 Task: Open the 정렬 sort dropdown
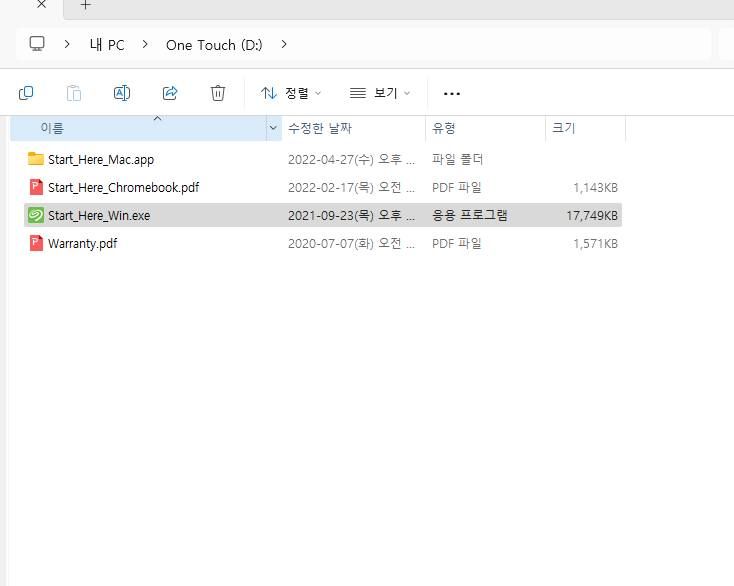tap(291, 93)
